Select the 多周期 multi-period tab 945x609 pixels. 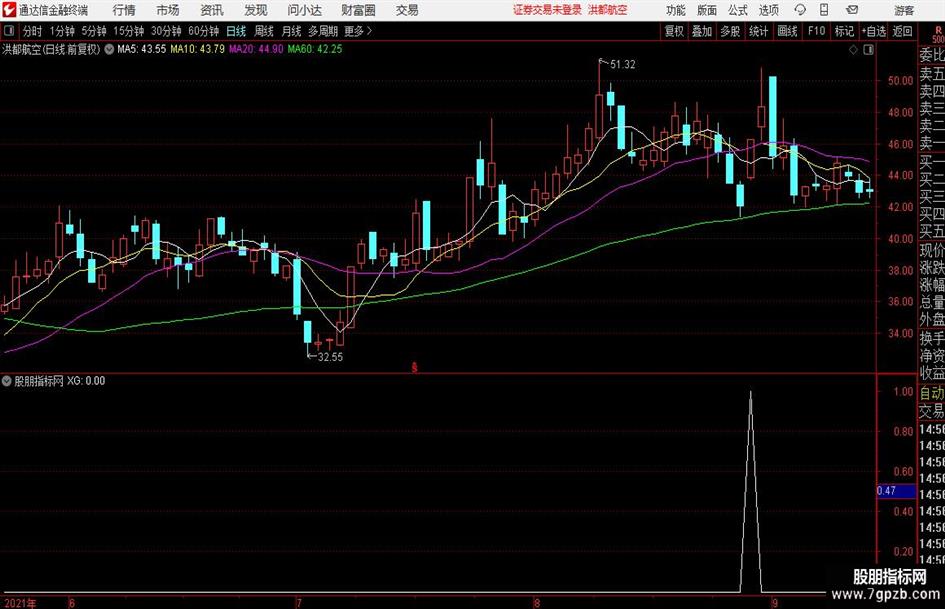coord(323,31)
